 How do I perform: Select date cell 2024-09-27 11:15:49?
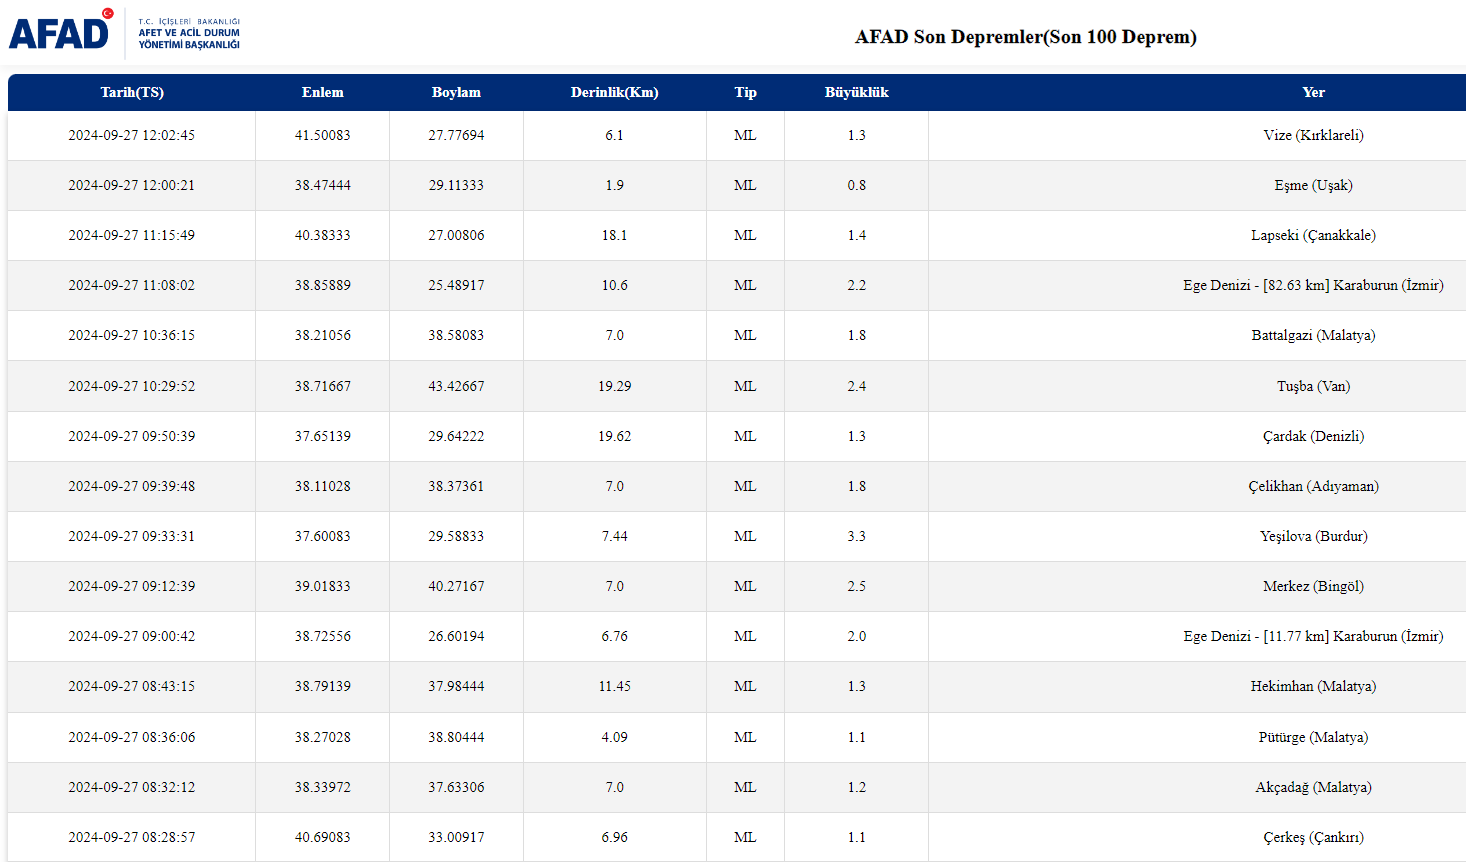(x=132, y=235)
